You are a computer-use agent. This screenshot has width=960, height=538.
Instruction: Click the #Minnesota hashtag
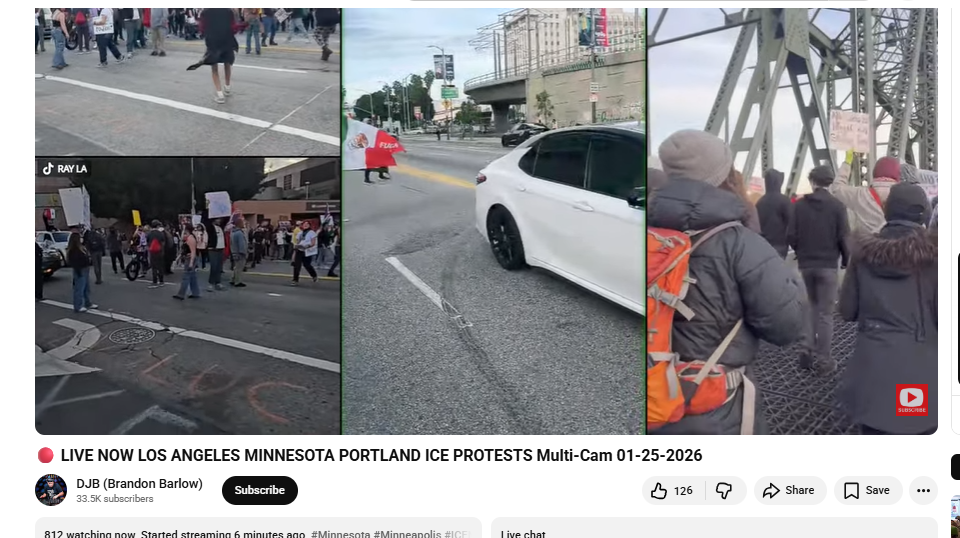(x=340, y=534)
